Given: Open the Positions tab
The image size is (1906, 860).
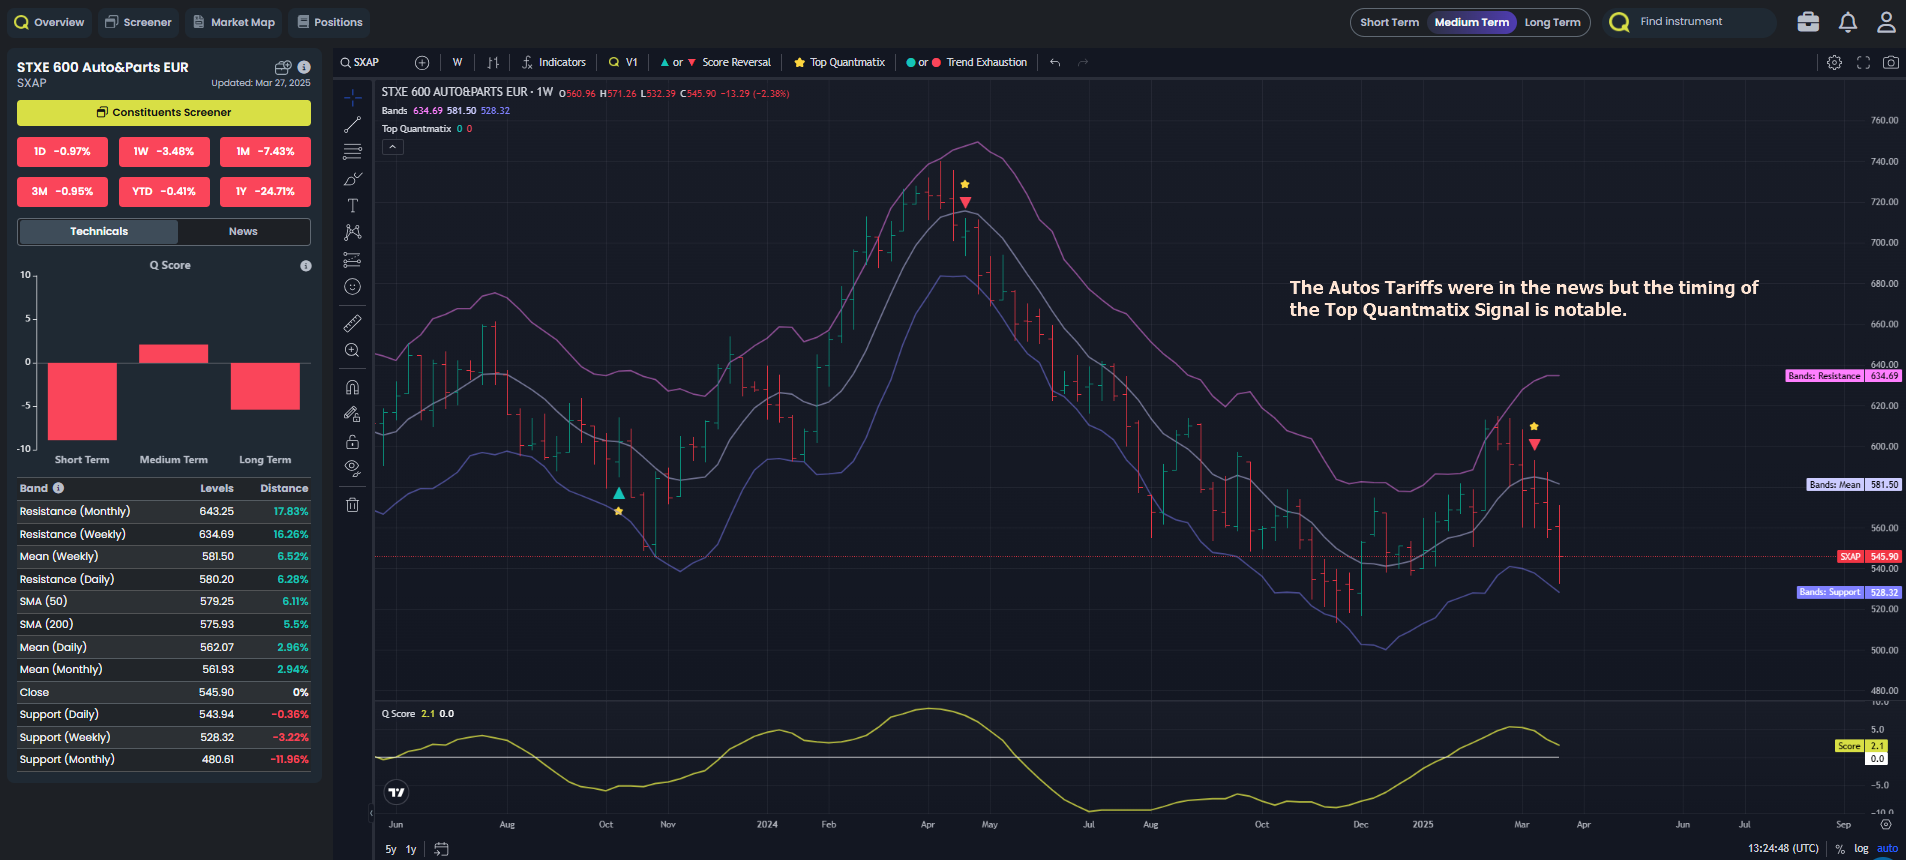Looking at the screenshot, I should click(329, 22).
